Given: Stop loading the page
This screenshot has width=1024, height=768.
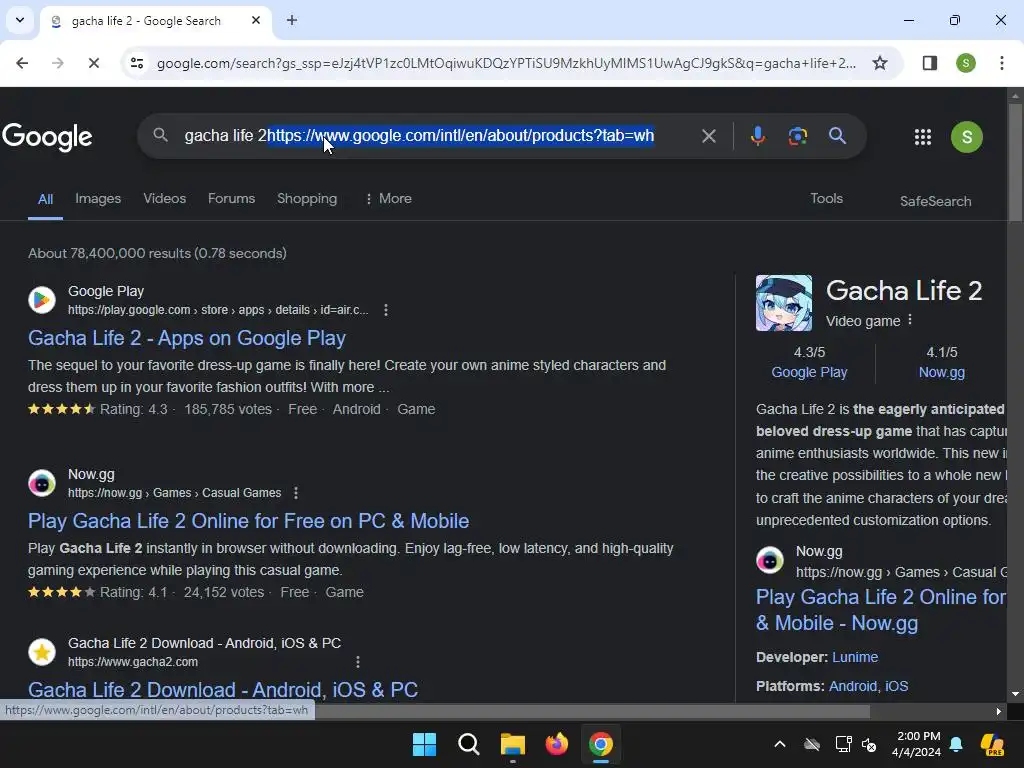Looking at the screenshot, I should tap(93, 63).
